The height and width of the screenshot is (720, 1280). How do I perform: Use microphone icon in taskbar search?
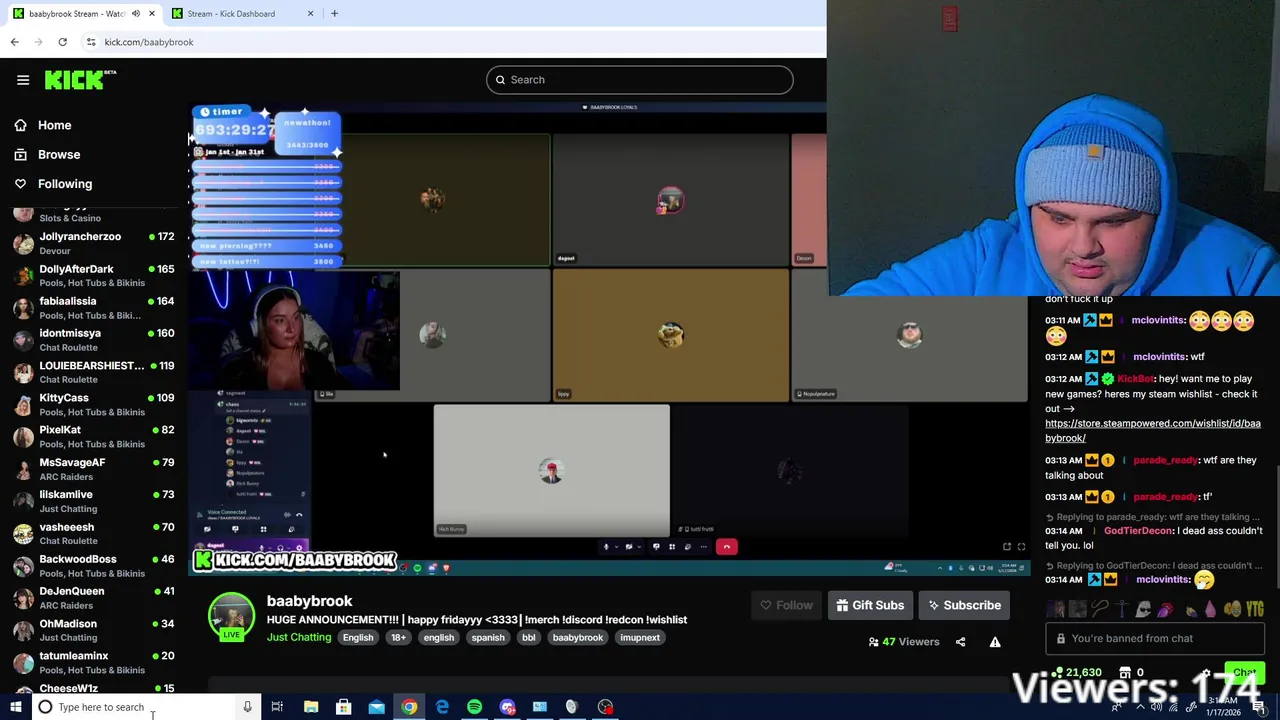(x=247, y=707)
